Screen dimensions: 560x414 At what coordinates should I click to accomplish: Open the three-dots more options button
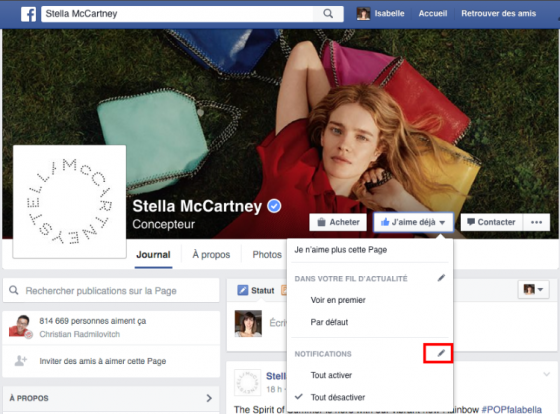[x=536, y=222]
